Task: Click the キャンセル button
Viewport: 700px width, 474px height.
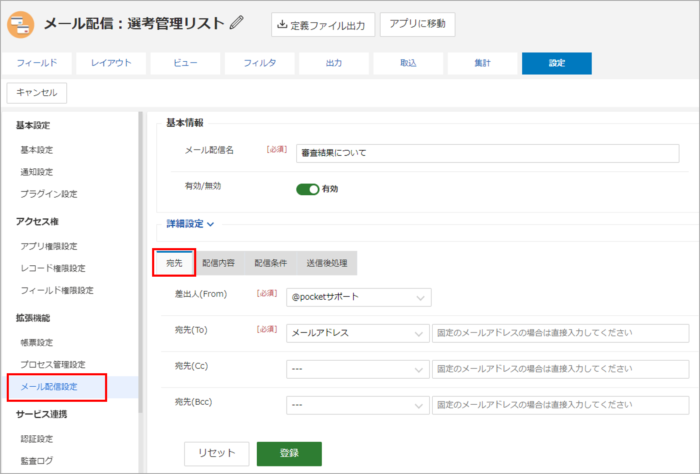Action: [37, 93]
